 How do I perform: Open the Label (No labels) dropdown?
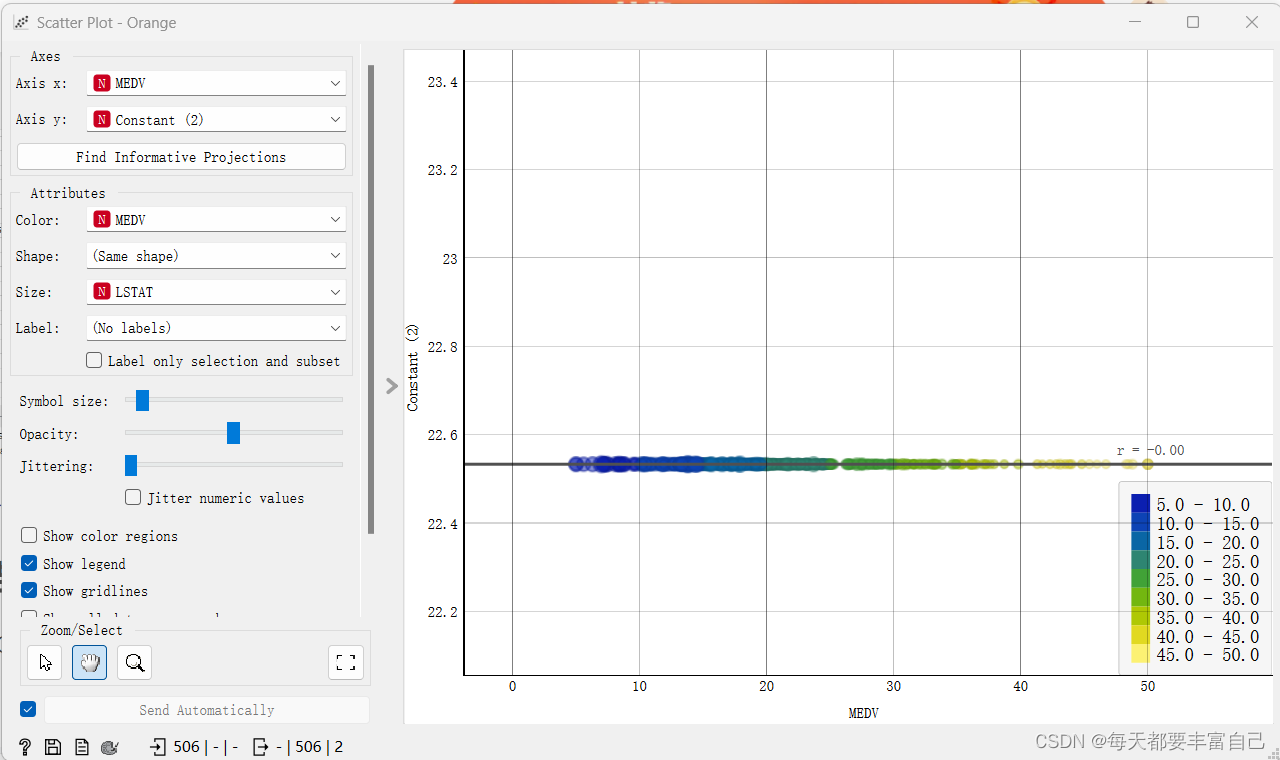[216, 328]
